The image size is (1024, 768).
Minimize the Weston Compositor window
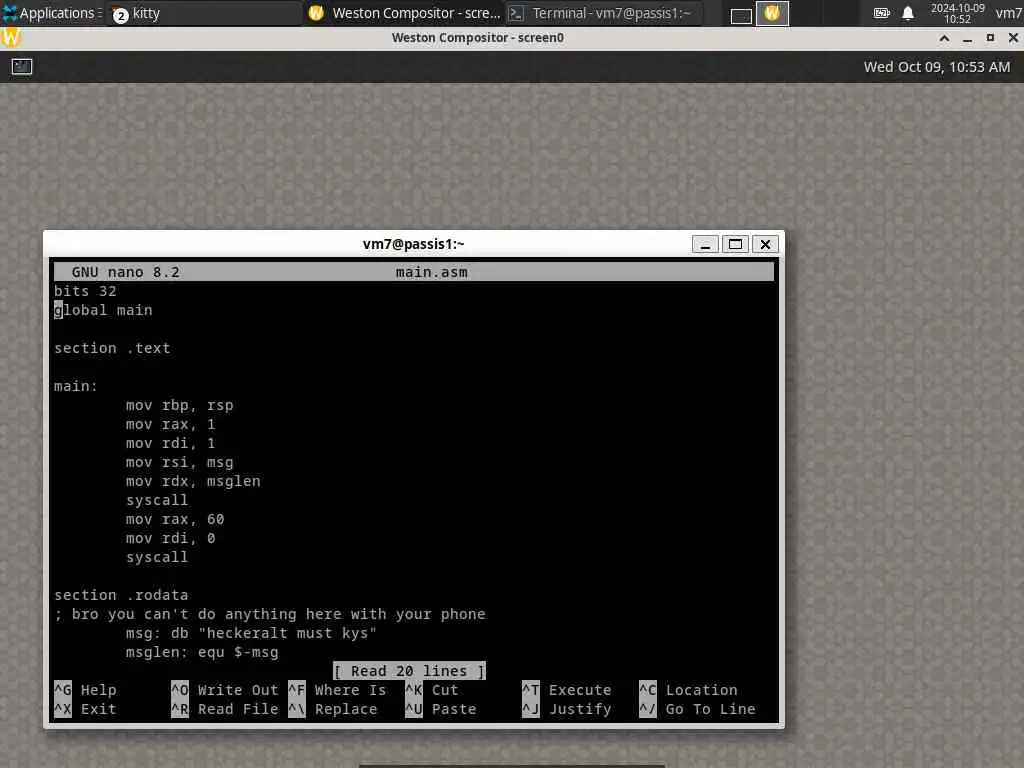[x=967, y=38]
